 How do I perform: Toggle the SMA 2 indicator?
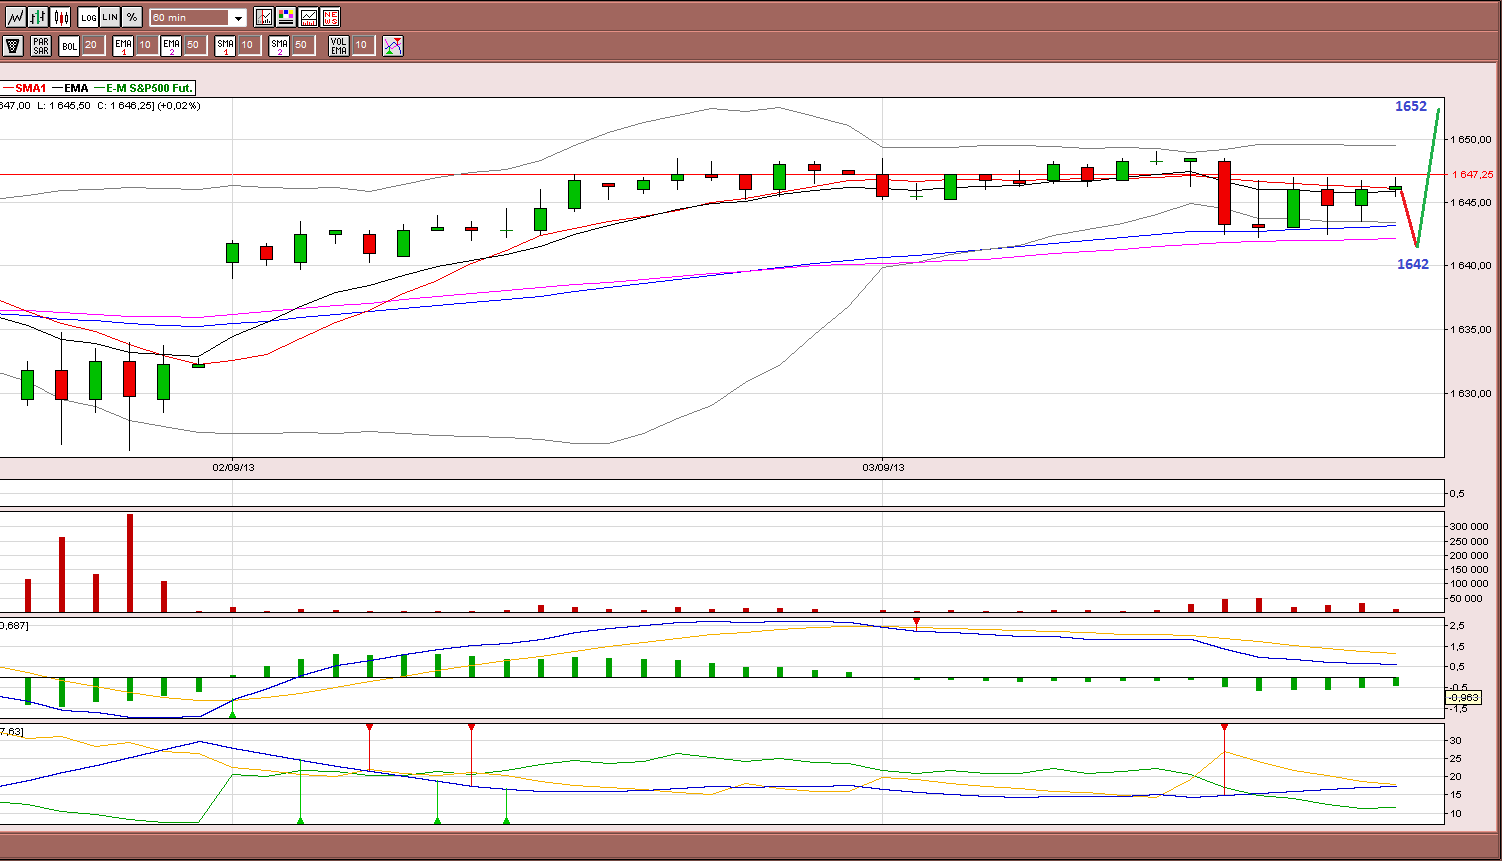(x=279, y=46)
